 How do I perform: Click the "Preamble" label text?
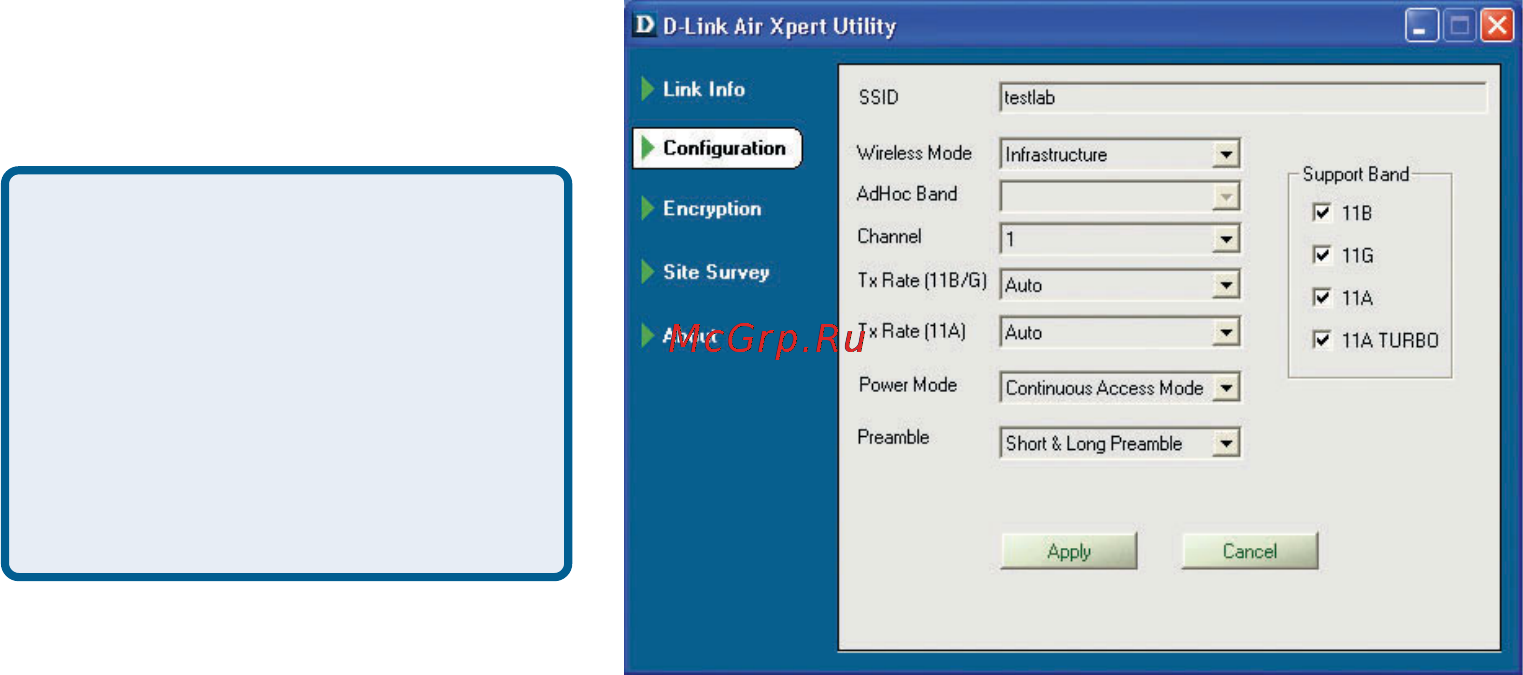[893, 437]
